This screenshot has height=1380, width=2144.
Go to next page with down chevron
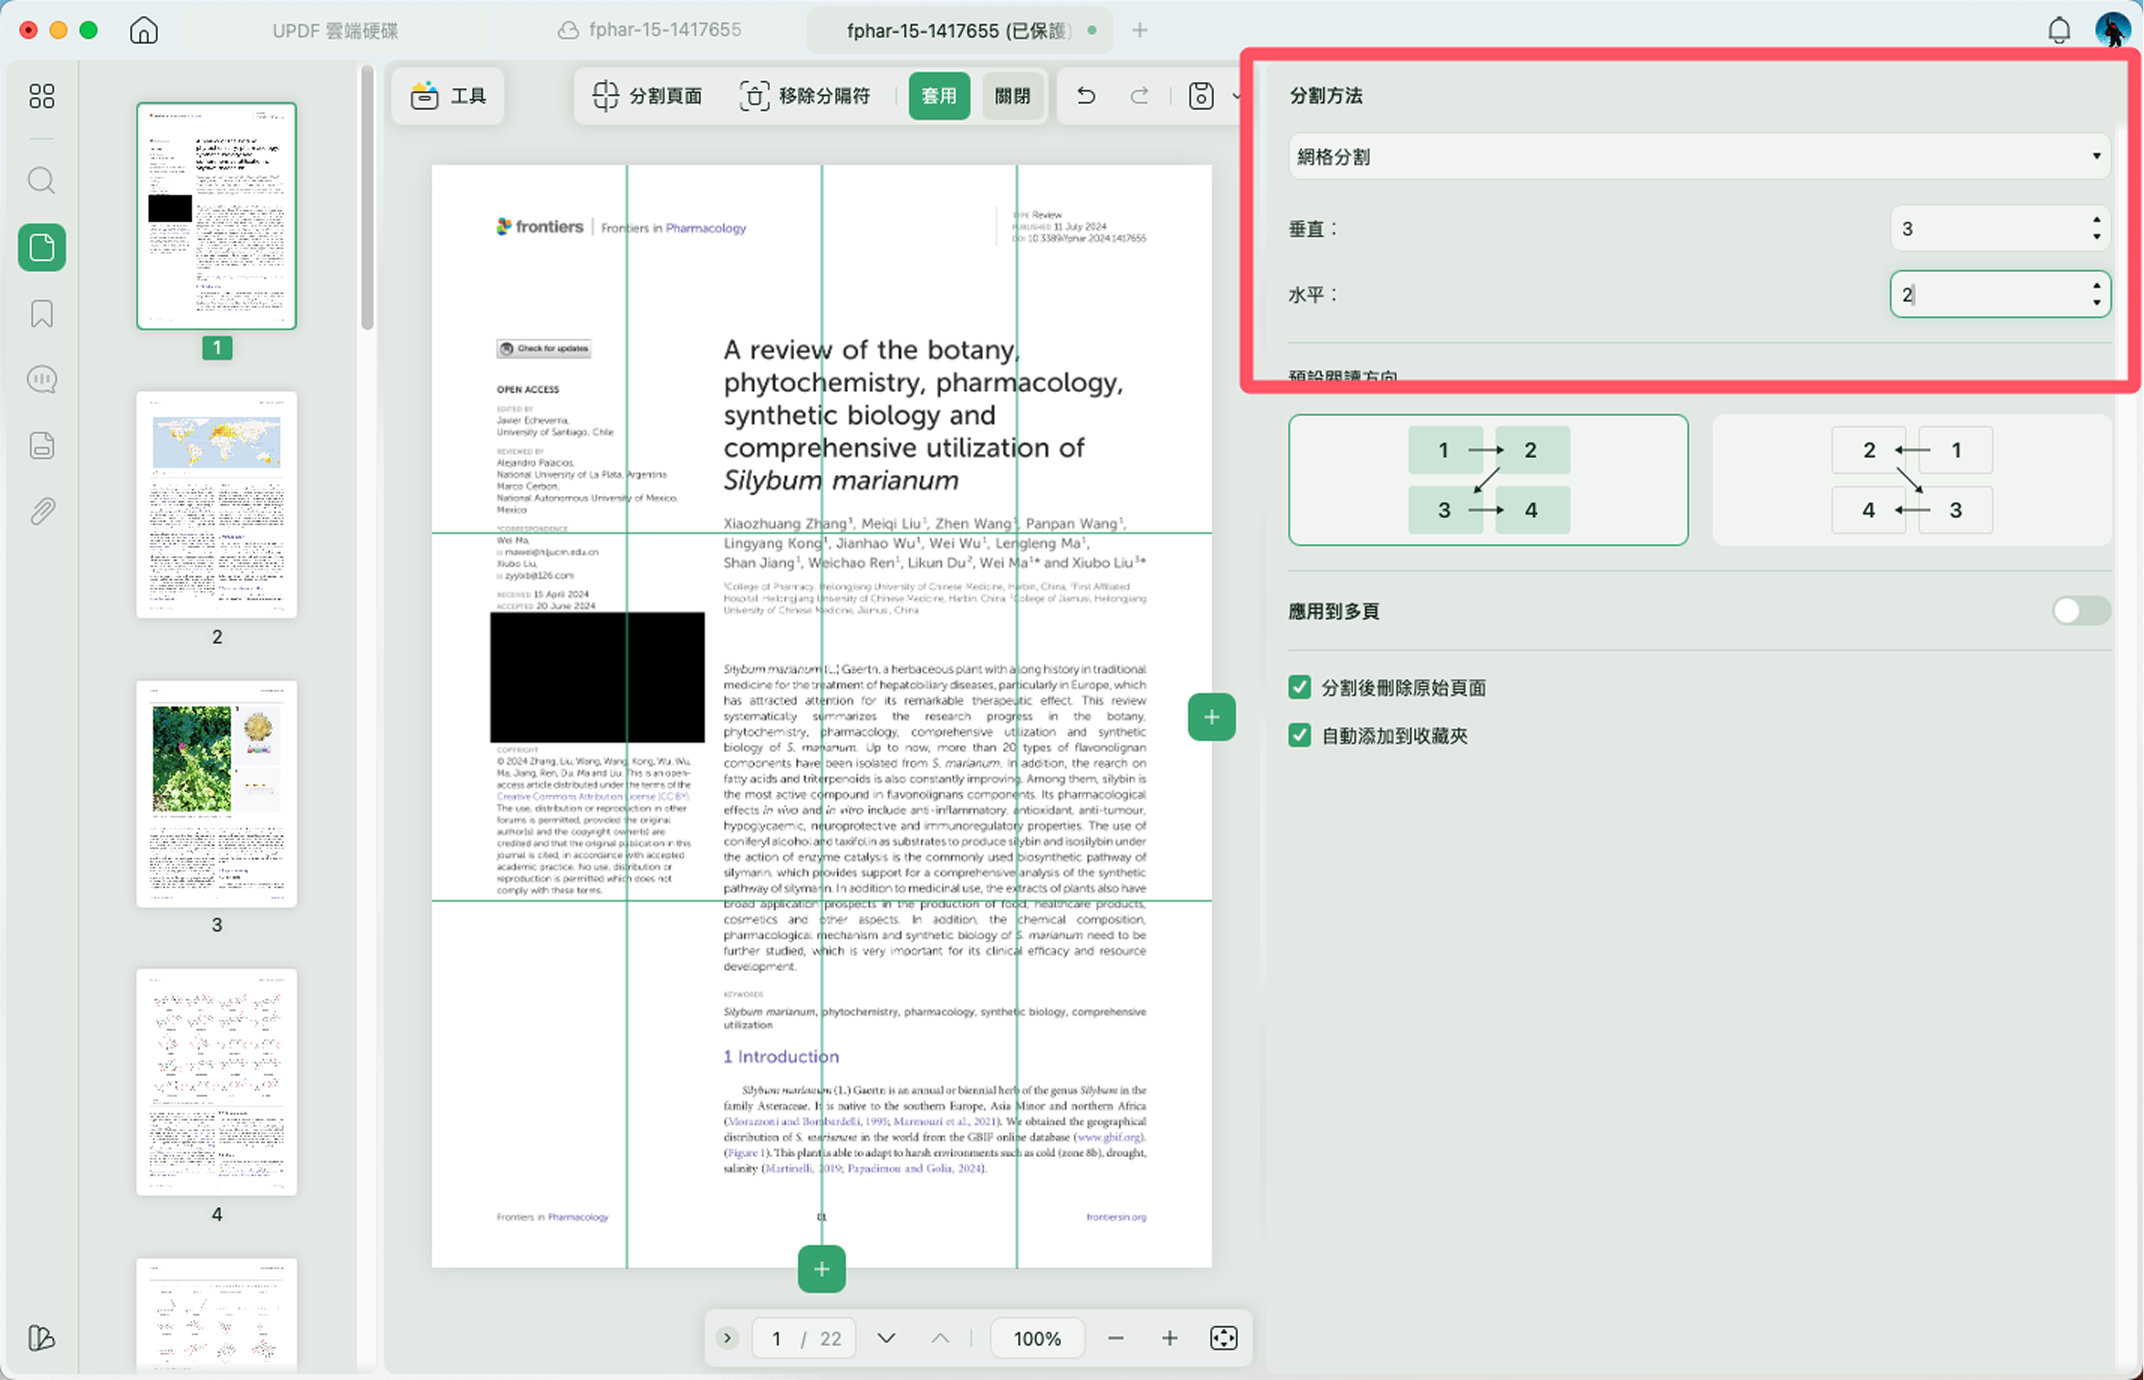[886, 1338]
